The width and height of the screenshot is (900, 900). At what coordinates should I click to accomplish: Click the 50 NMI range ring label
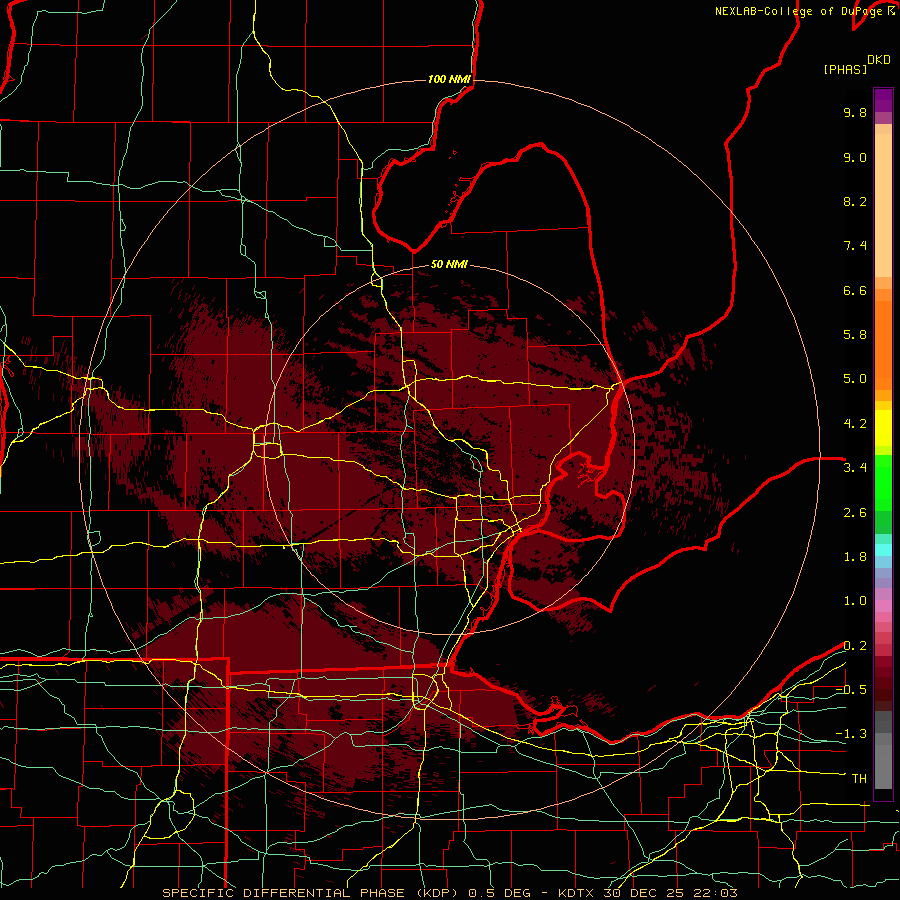click(x=449, y=264)
